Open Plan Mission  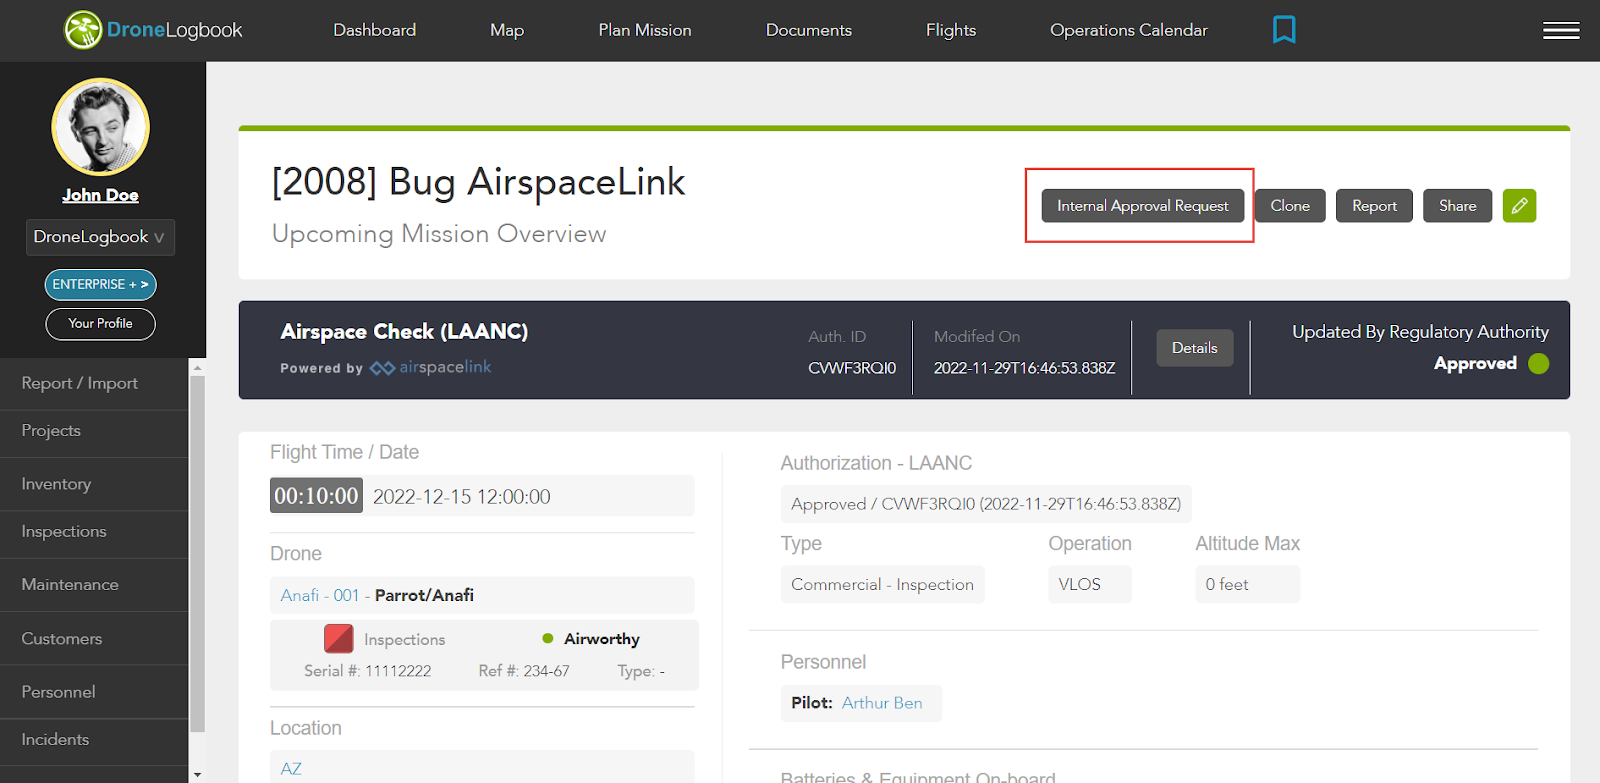(645, 30)
